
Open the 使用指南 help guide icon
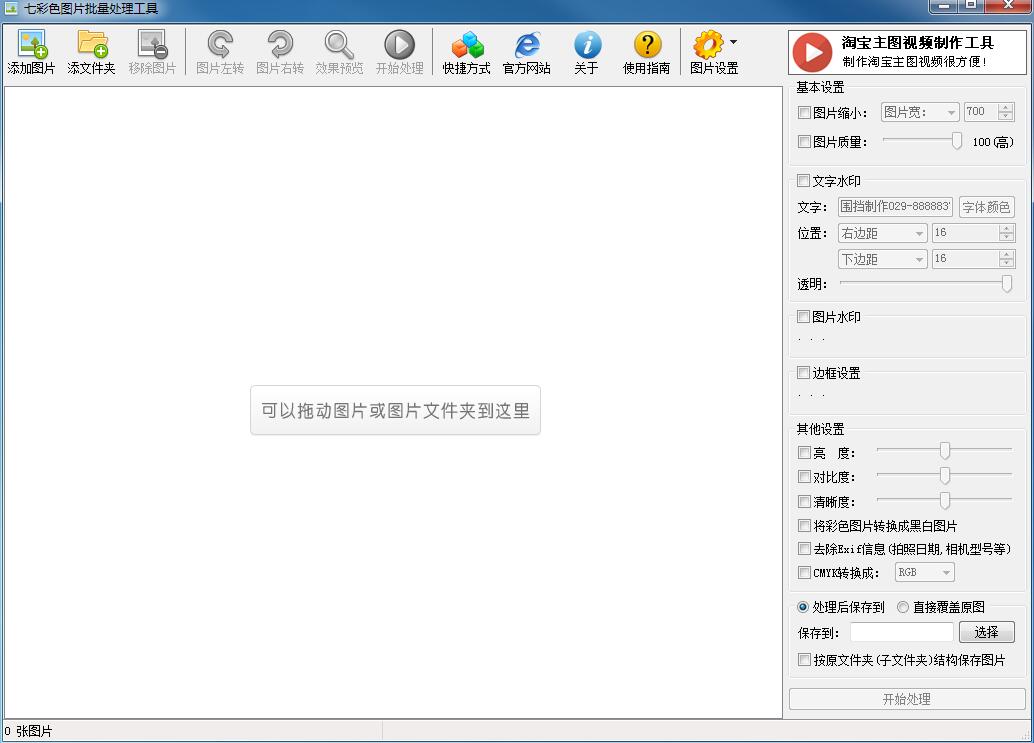tap(647, 45)
